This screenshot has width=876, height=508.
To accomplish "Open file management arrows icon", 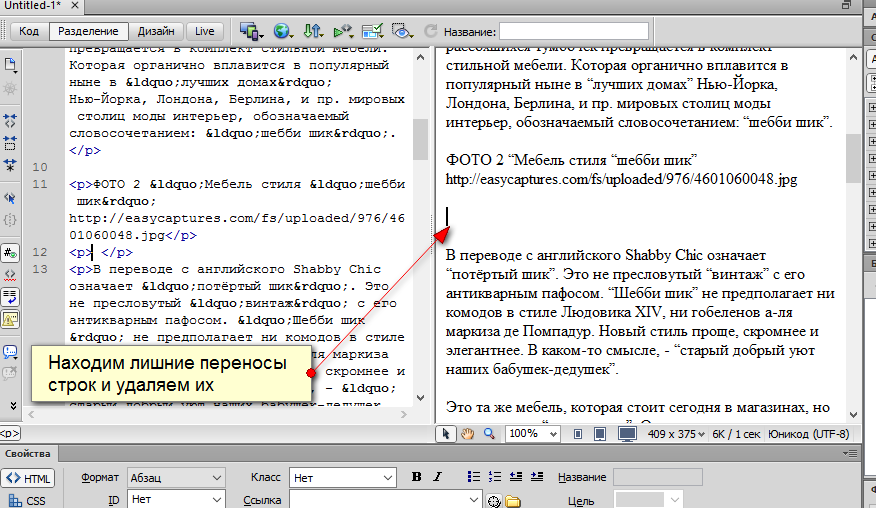I will coord(314,31).
